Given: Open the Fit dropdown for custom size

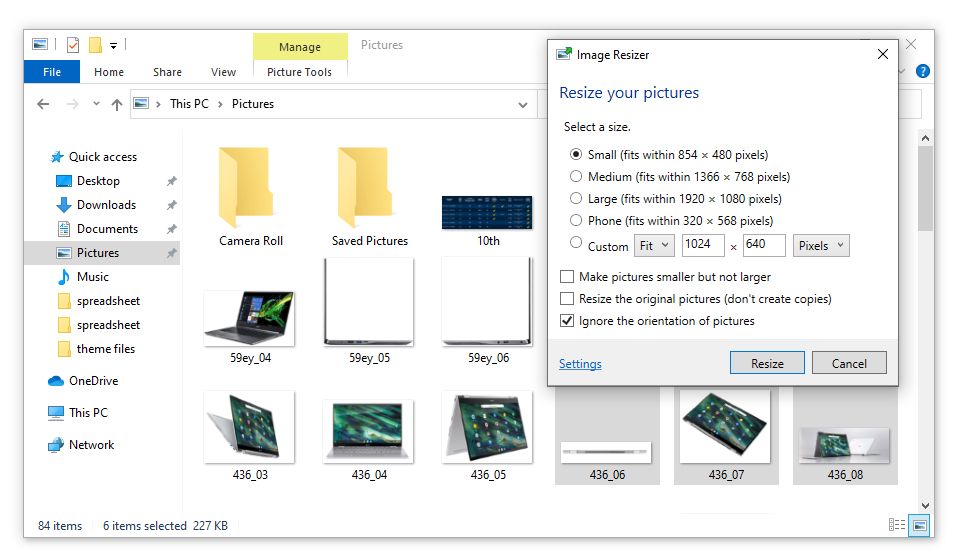Looking at the screenshot, I should pyautogui.click(x=654, y=246).
